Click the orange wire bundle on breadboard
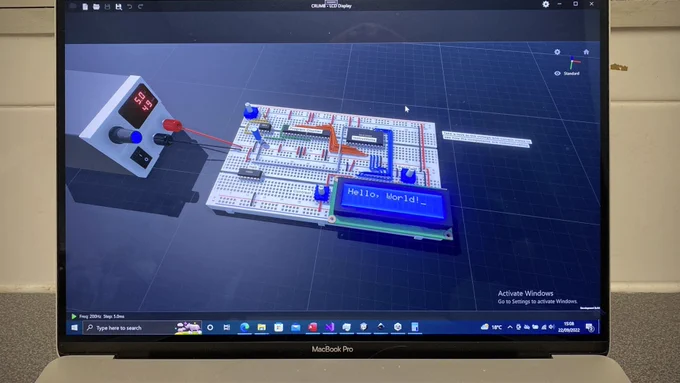The image size is (680, 383). pyautogui.click(x=336, y=141)
